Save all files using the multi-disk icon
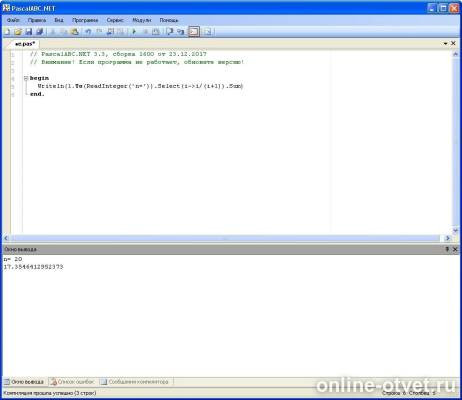 [40, 32]
